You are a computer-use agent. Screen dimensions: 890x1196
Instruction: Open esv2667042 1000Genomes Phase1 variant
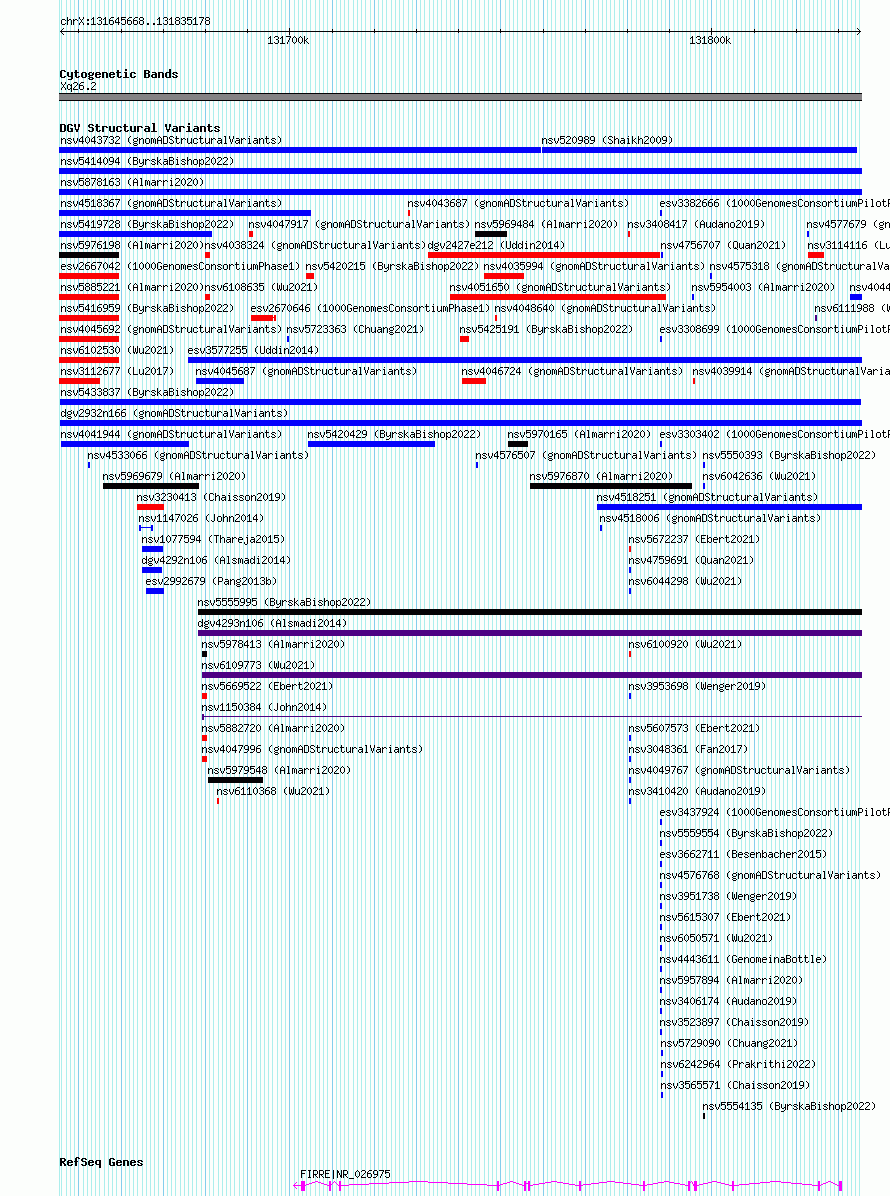click(x=180, y=266)
